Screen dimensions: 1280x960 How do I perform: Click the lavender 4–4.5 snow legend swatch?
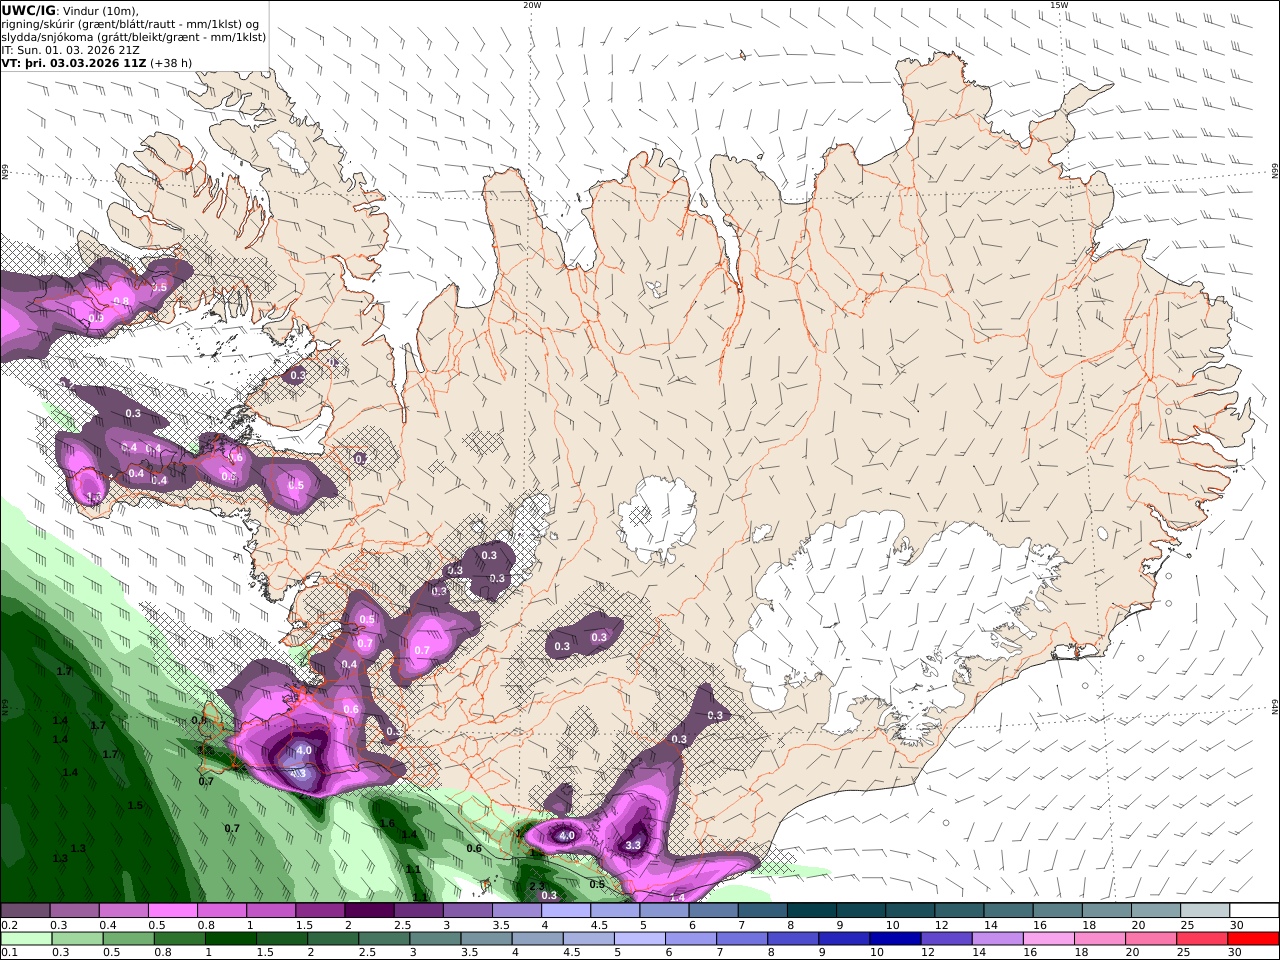tap(566, 911)
